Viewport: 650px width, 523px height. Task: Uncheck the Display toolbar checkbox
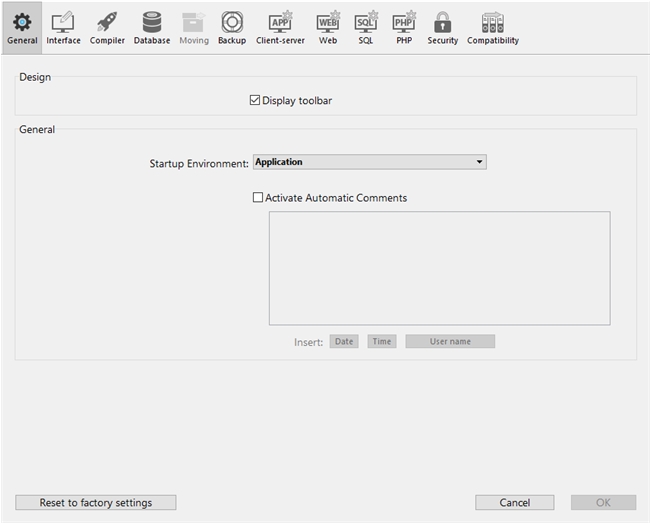[x=255, y=100]
